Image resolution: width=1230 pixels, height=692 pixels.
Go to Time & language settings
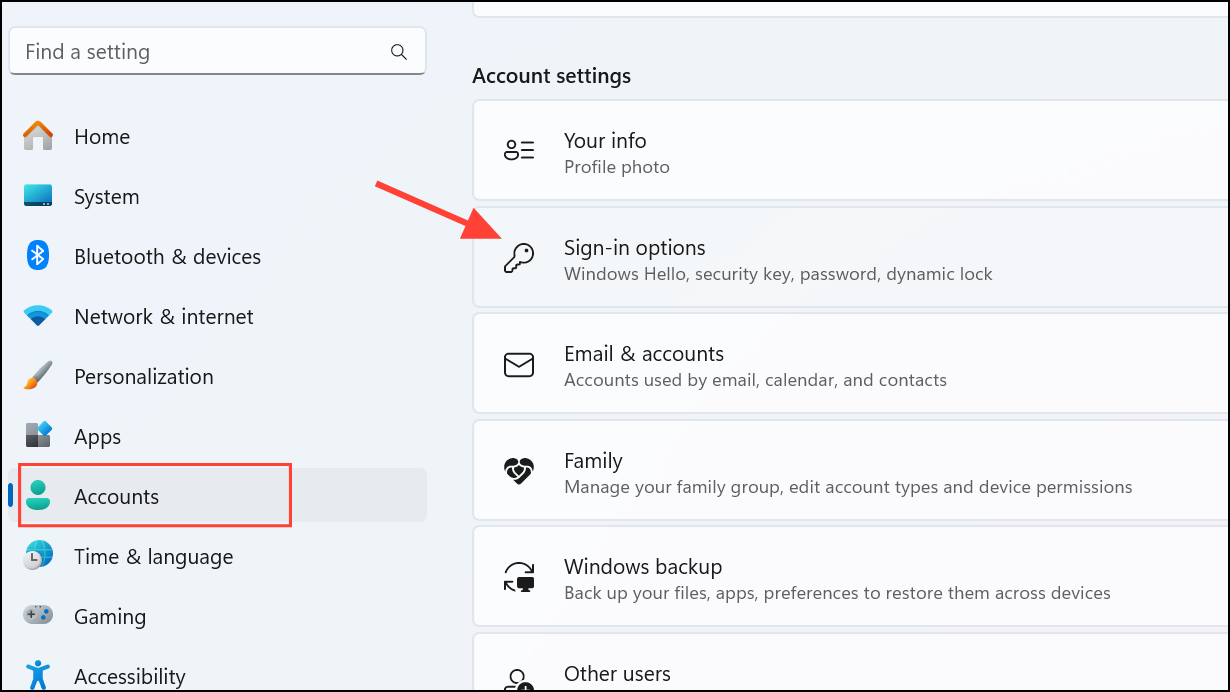[x=153, y=556]
